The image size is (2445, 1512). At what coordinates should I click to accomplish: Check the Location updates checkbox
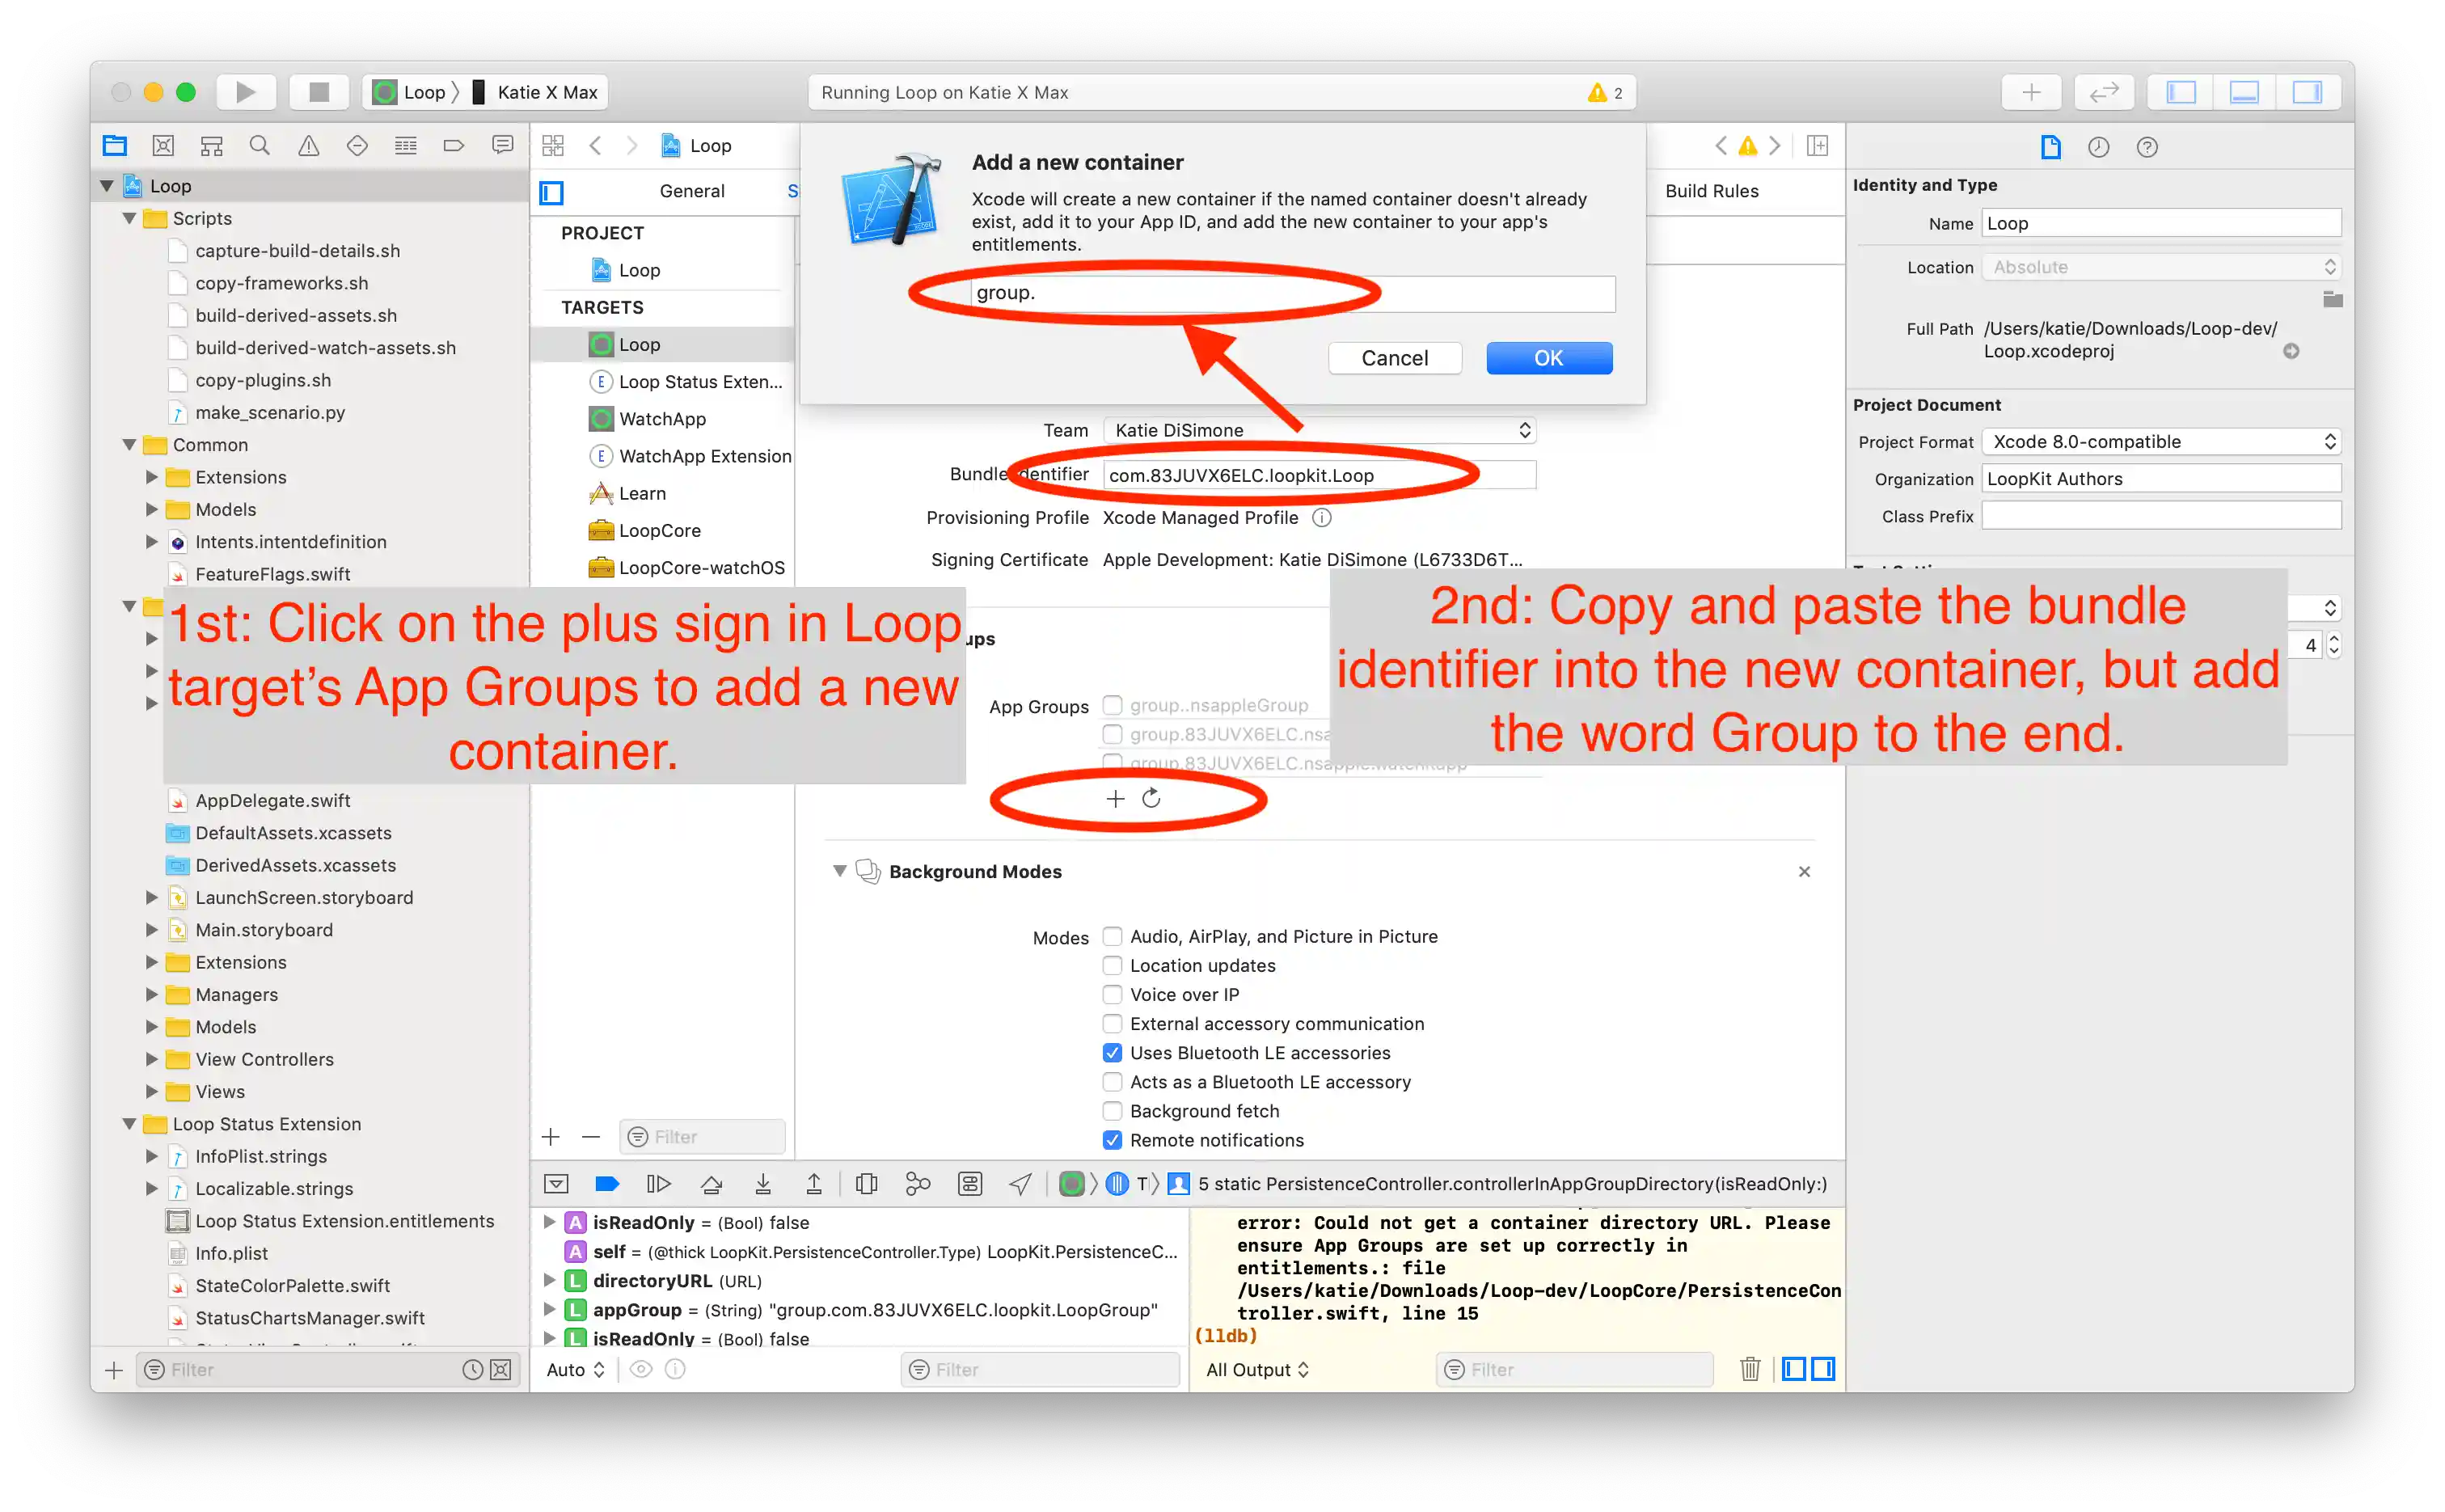pos(1112,965)
